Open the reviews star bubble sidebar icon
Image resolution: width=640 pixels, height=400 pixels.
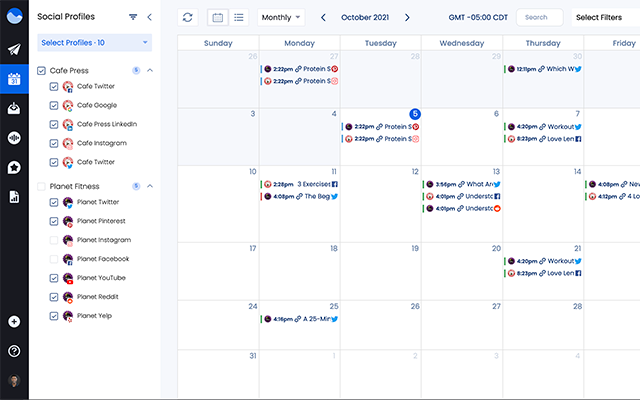[14, 167]
